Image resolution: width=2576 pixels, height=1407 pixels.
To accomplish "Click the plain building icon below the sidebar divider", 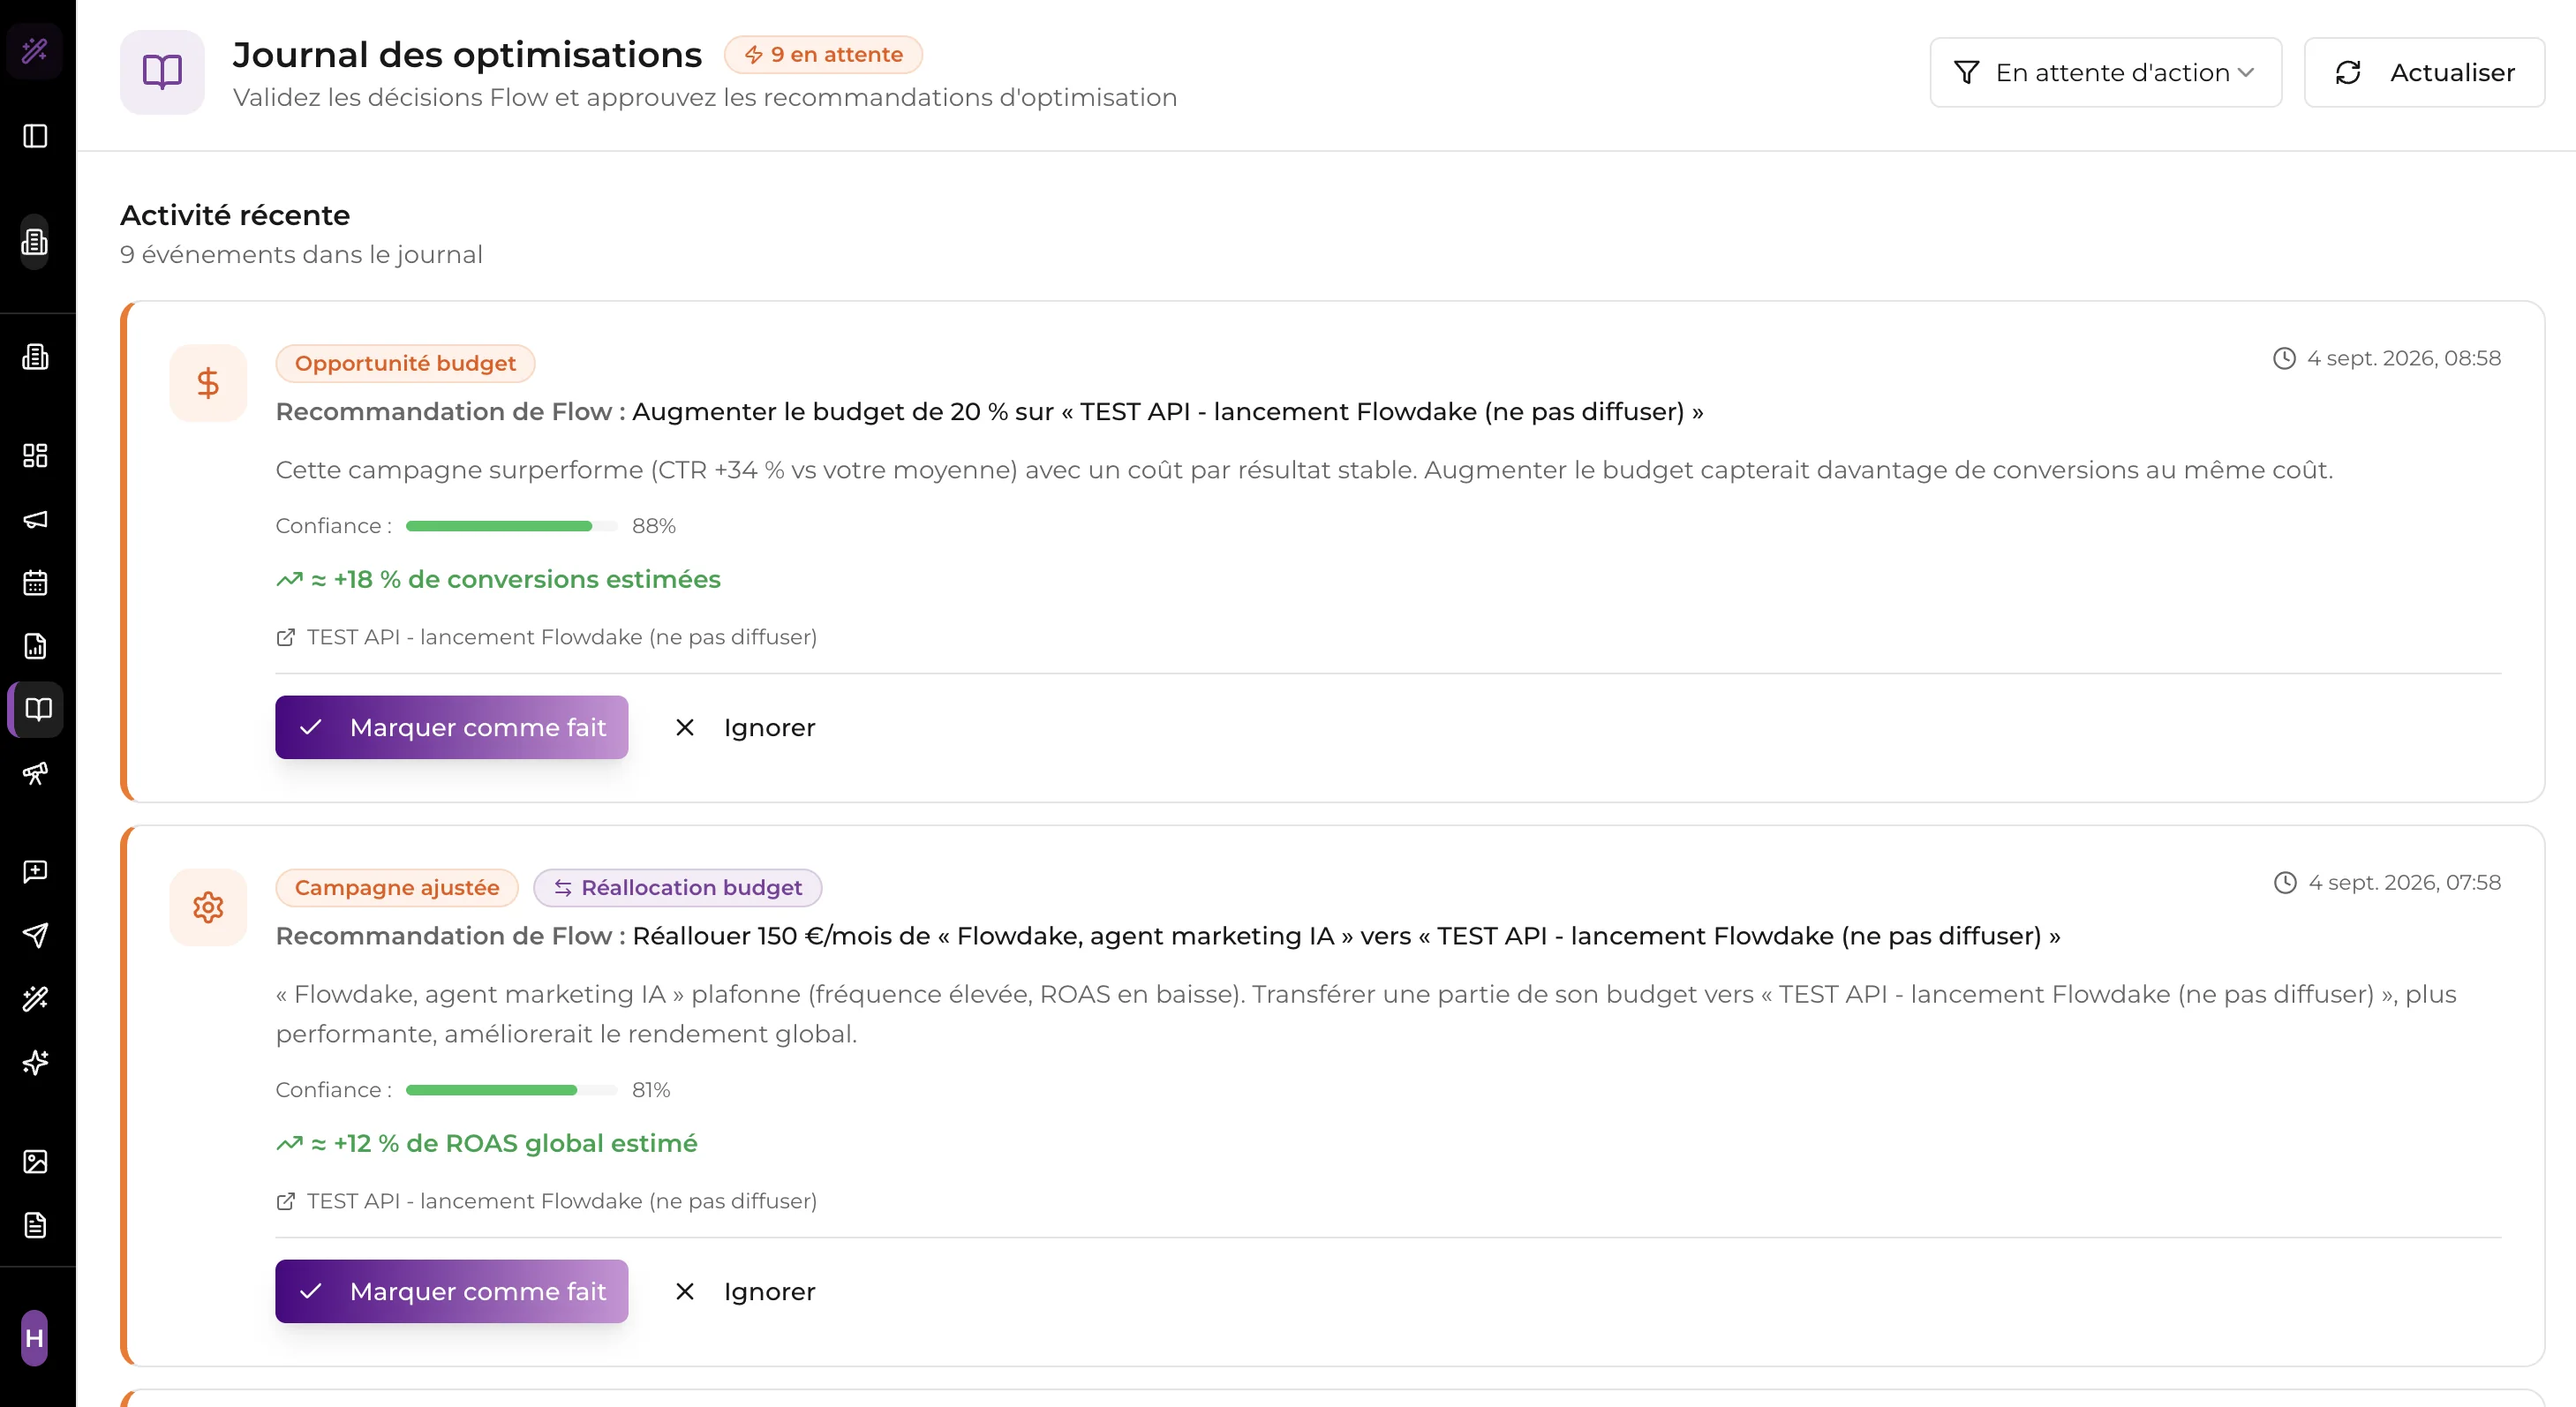I will tap(35, 357).
